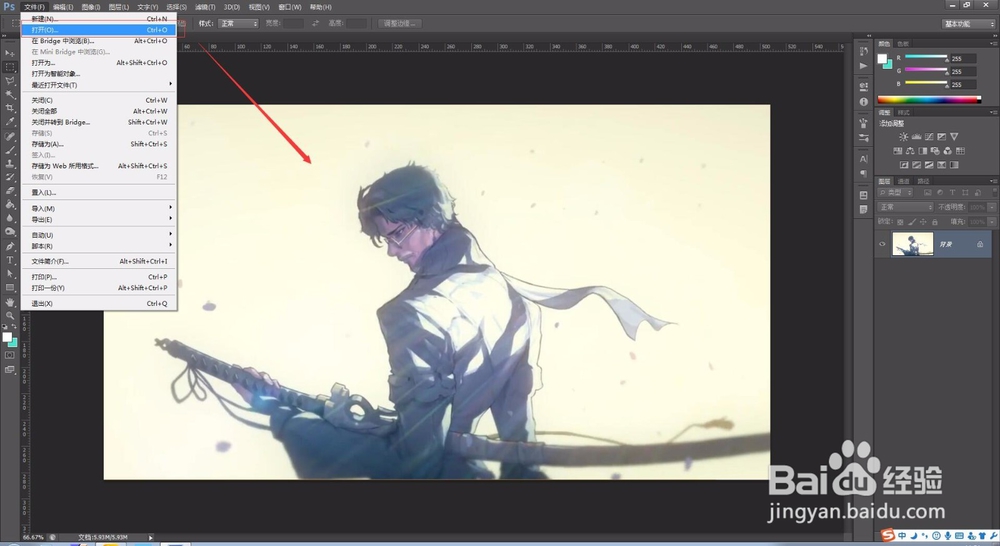Toggle filter for pixel layers
1000x546 pixels.
927,192
